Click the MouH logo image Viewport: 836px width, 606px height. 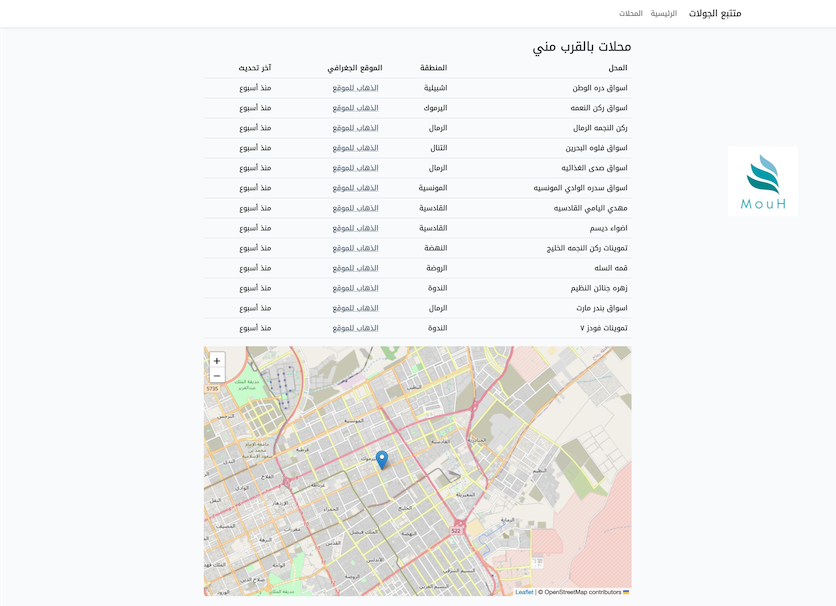(x=763, y=181)
